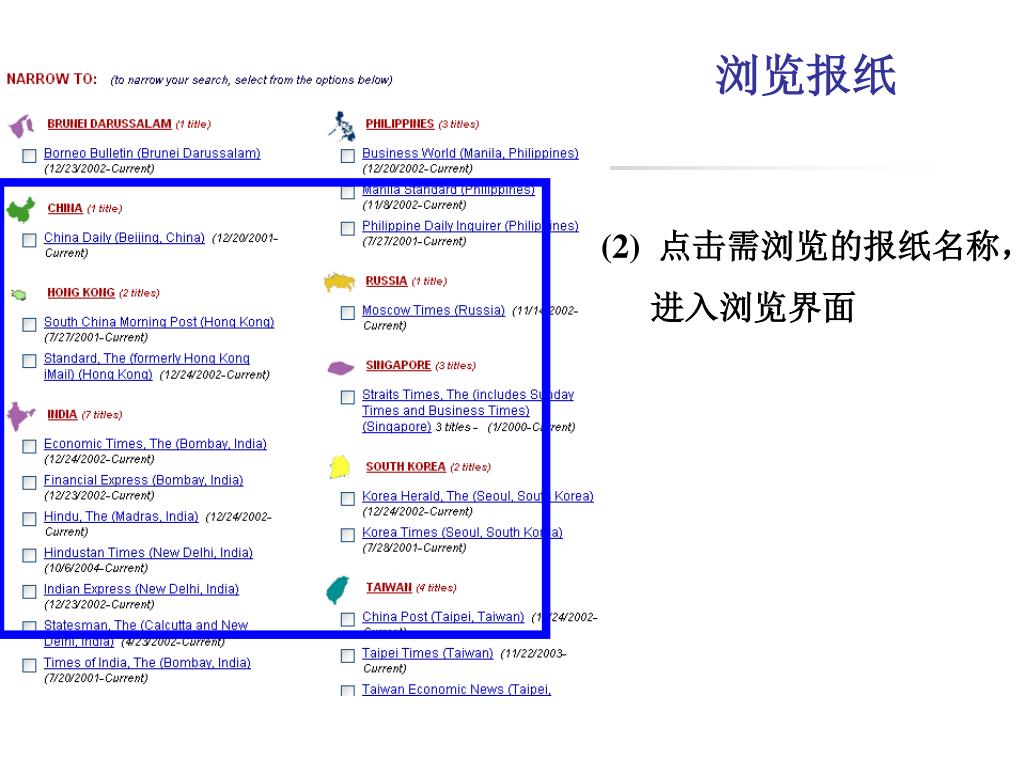This screenshot has height=768, width=1024.
Task: Check the Philippine Daily Inquirer checkbox
Action: coord(348,228)
